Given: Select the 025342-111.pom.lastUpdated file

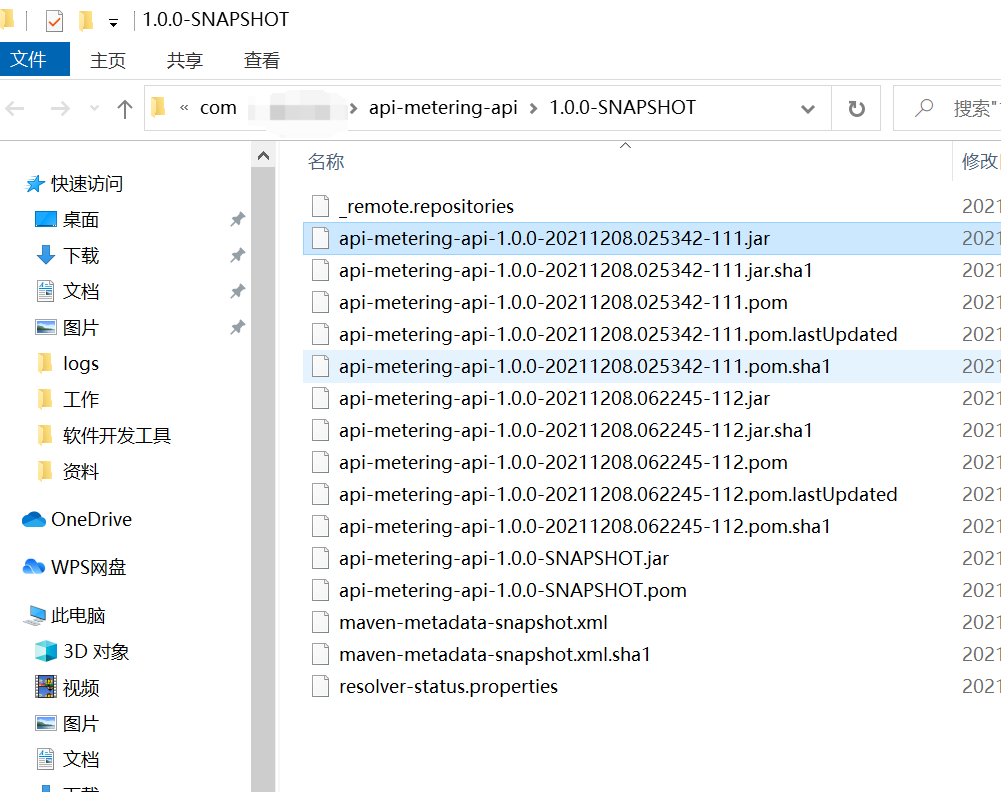Looking at the screenshot, I should [618, 334].
